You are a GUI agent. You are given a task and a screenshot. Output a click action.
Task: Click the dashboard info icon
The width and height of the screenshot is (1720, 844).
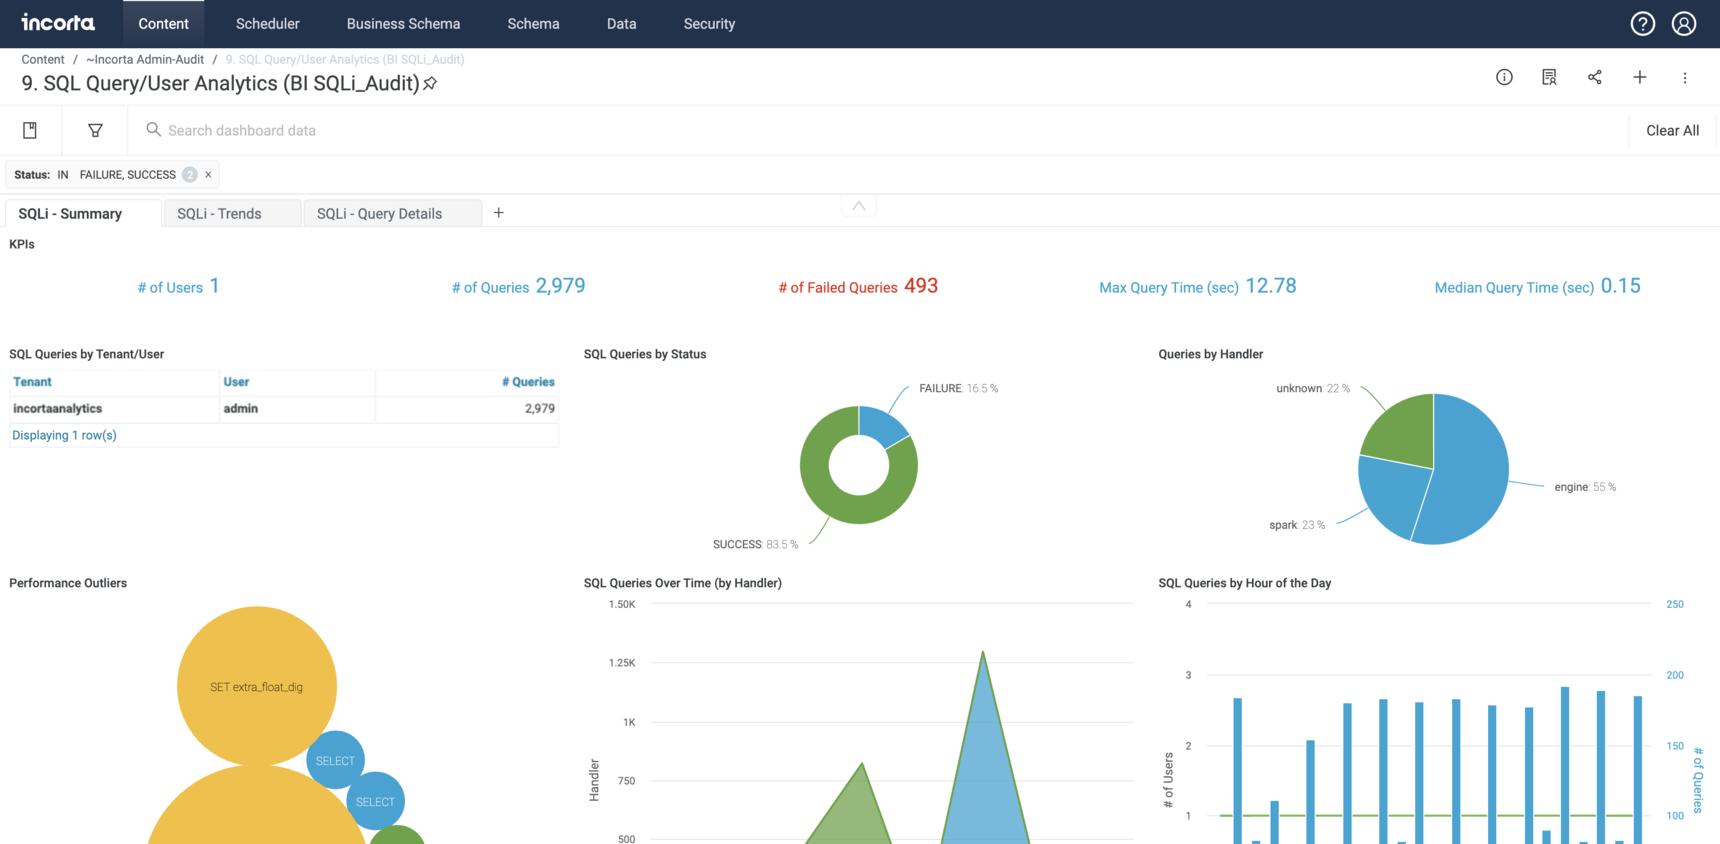1504,77
